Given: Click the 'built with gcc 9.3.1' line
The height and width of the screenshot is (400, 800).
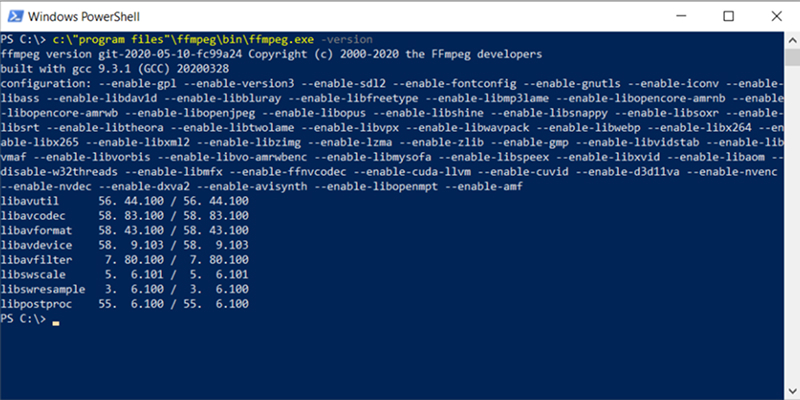Looking at the screenshot, I should click(115, 69).
